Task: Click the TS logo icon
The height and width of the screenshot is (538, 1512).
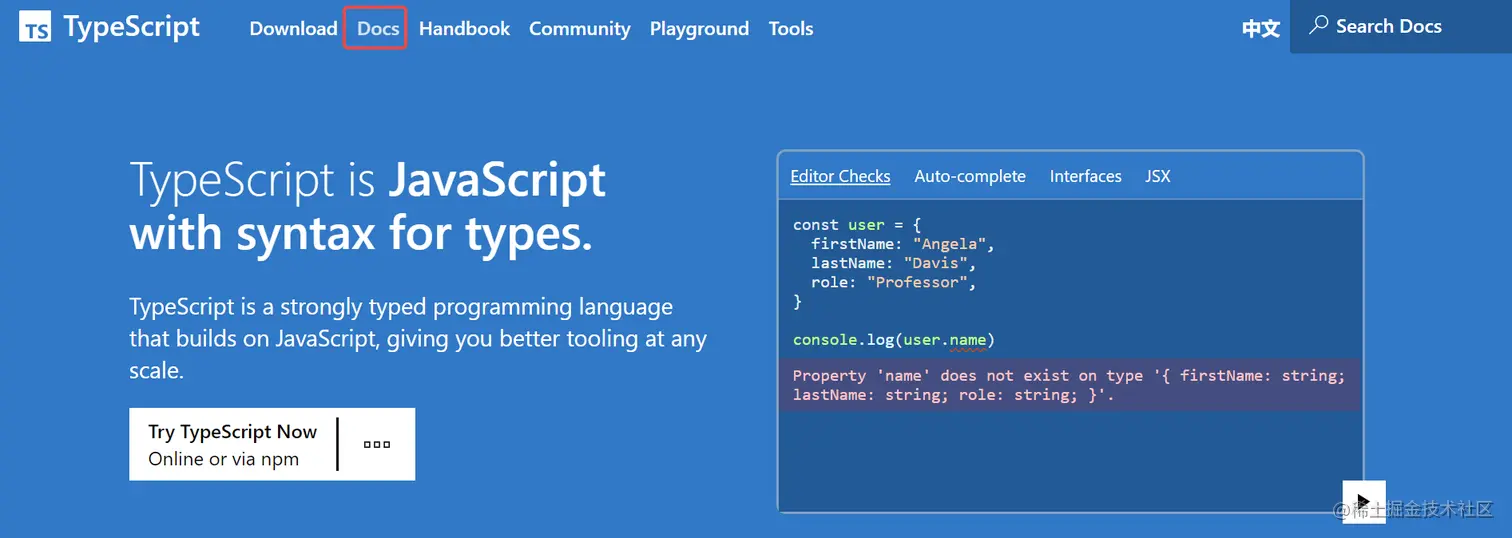Action: coord(36,27)
